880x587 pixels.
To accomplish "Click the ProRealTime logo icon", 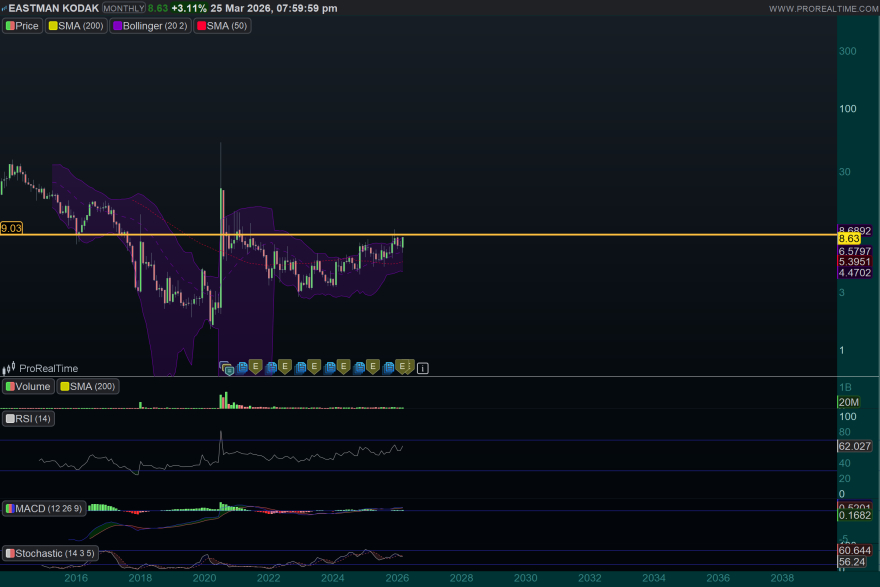I will point(8,368).
